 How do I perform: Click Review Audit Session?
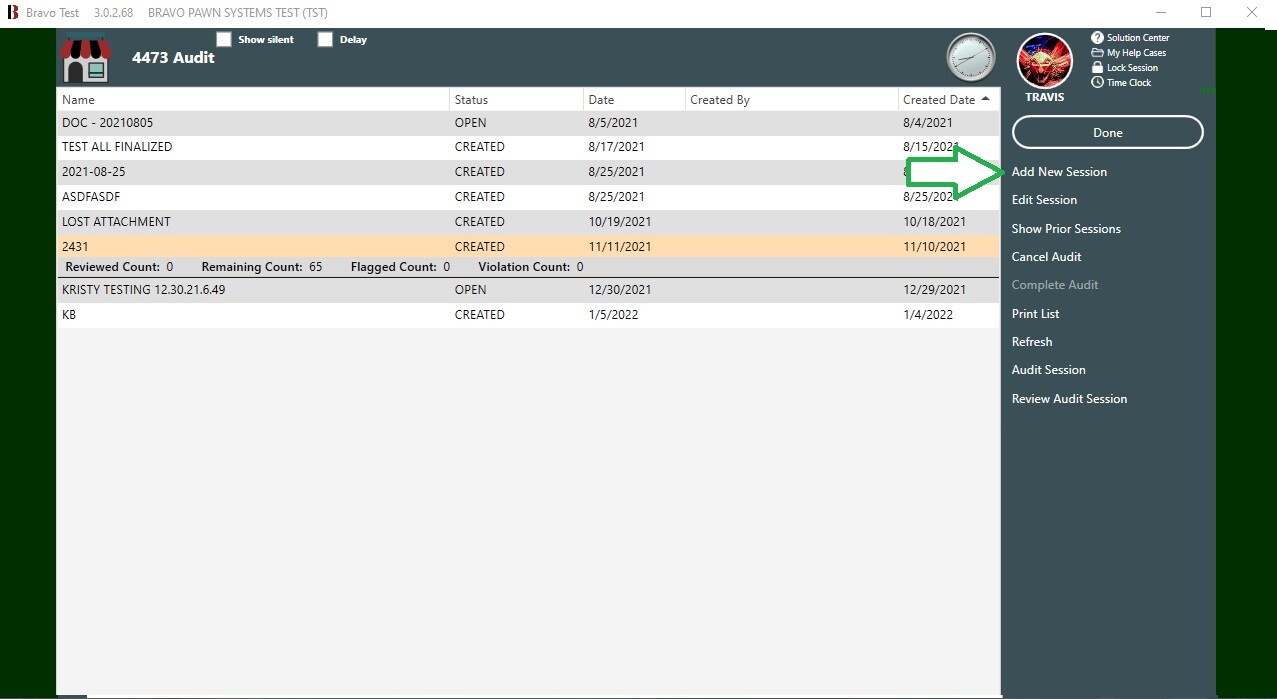point(1069,399)
